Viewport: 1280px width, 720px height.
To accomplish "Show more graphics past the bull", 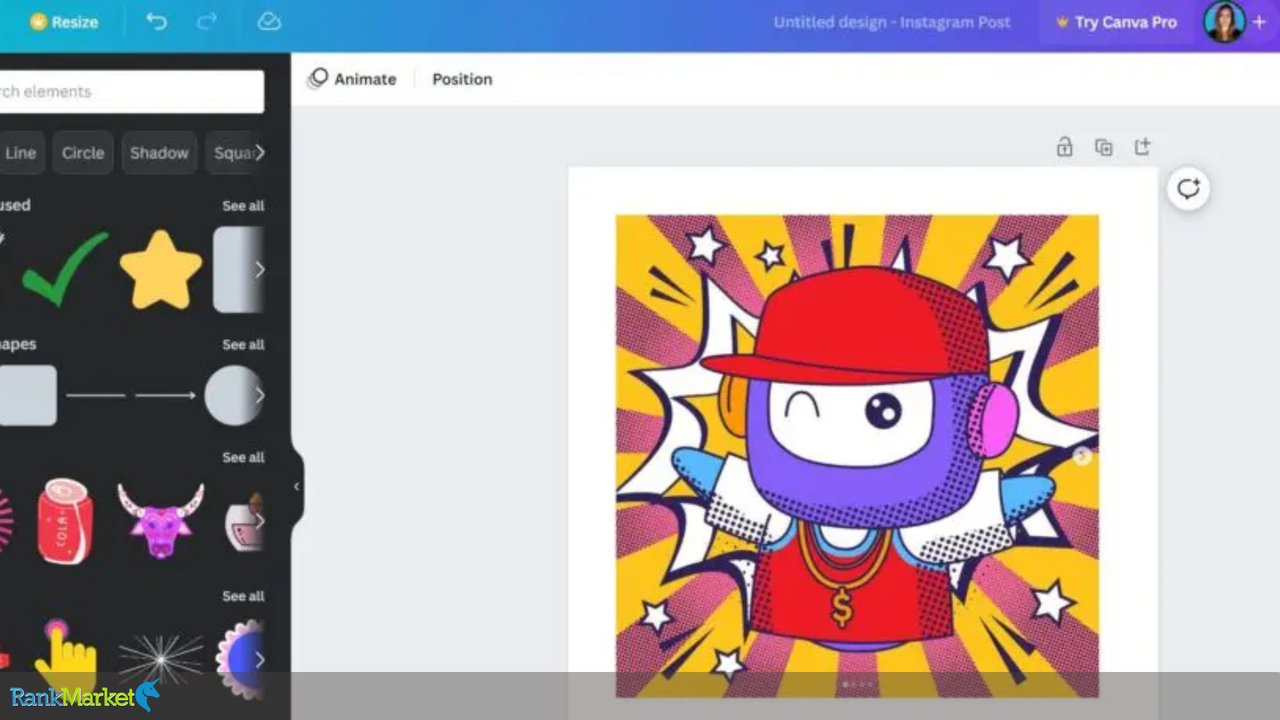I will (260, 521).
